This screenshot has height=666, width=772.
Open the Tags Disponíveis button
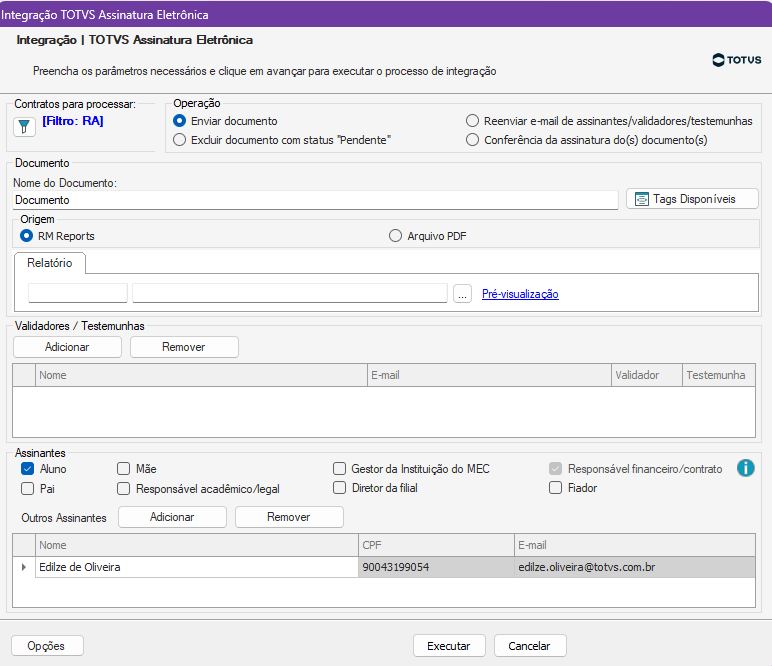point(692,199)
